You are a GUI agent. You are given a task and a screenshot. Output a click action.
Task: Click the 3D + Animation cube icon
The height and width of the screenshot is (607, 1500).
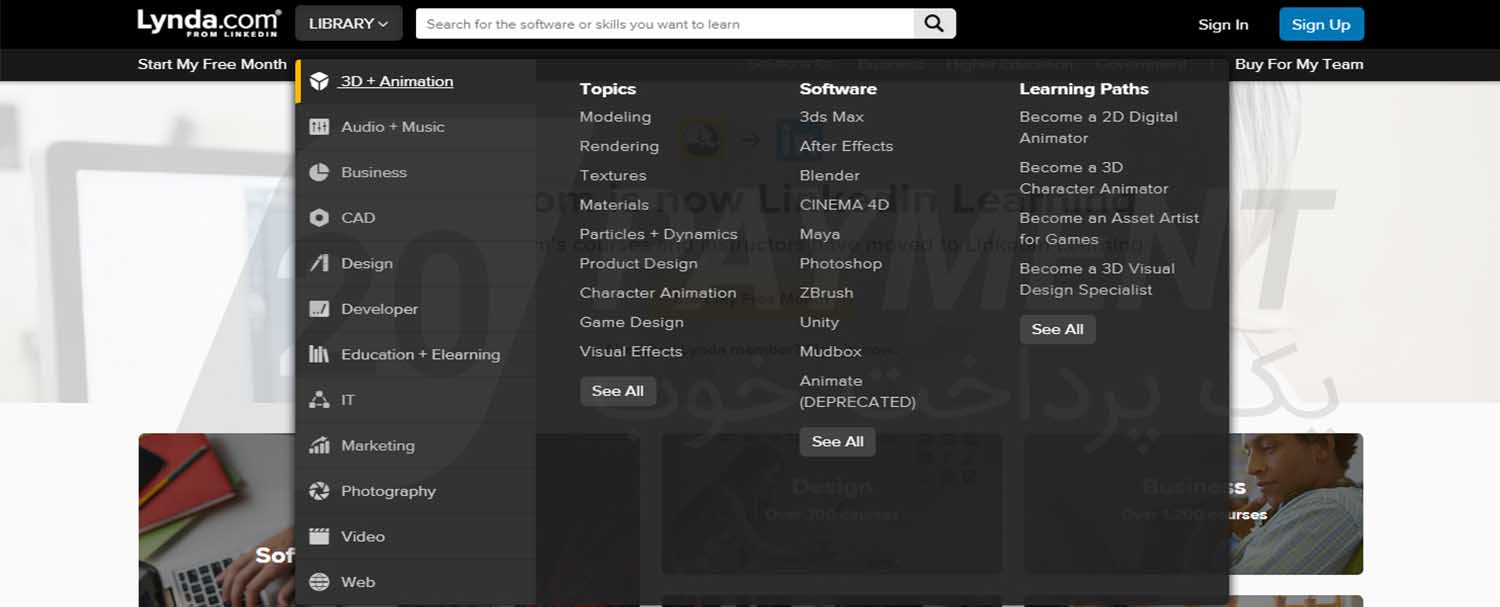(x=319, y=81)
